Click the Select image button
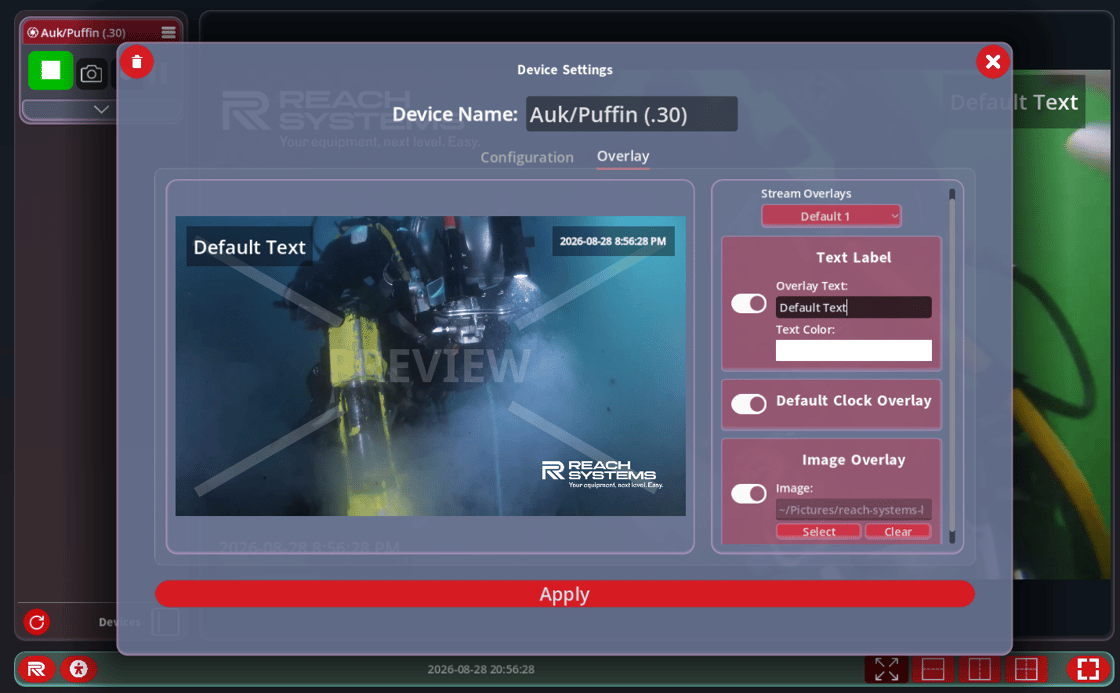The height and width of the screenshot is (693, 1120). tap(819, 532)
